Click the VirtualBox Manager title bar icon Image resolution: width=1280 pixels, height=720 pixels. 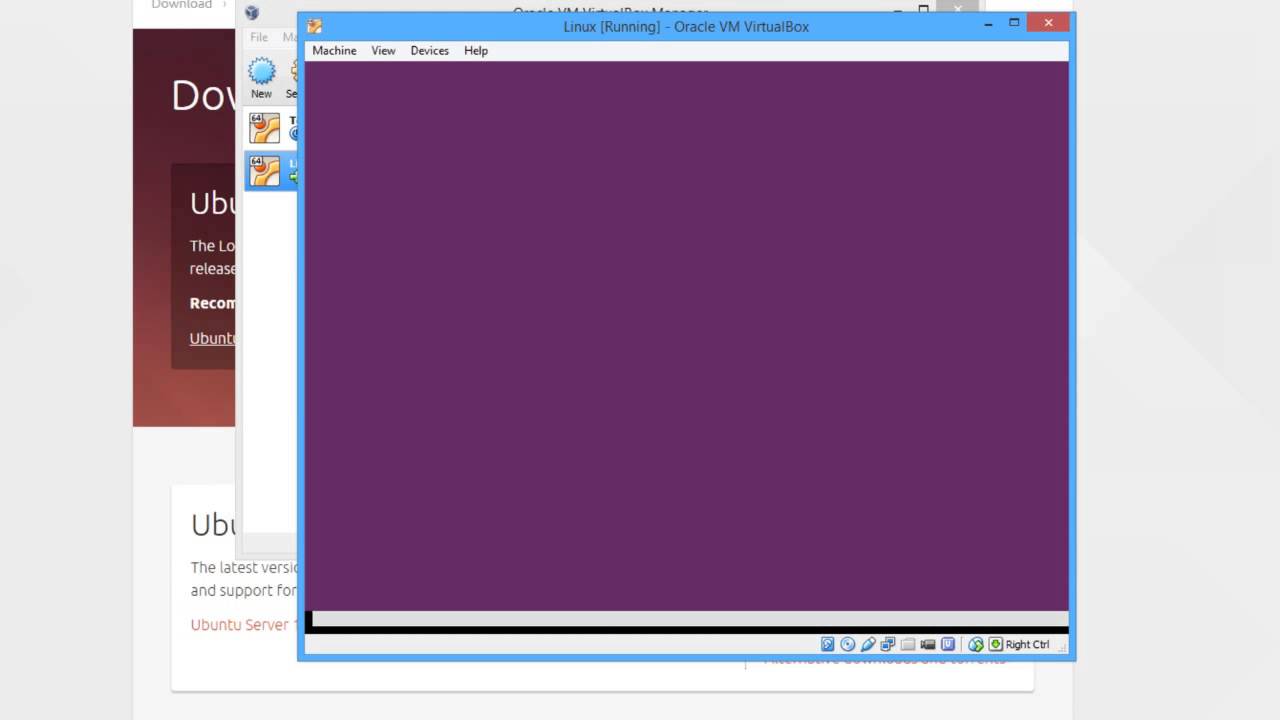(x=252, y=12)
